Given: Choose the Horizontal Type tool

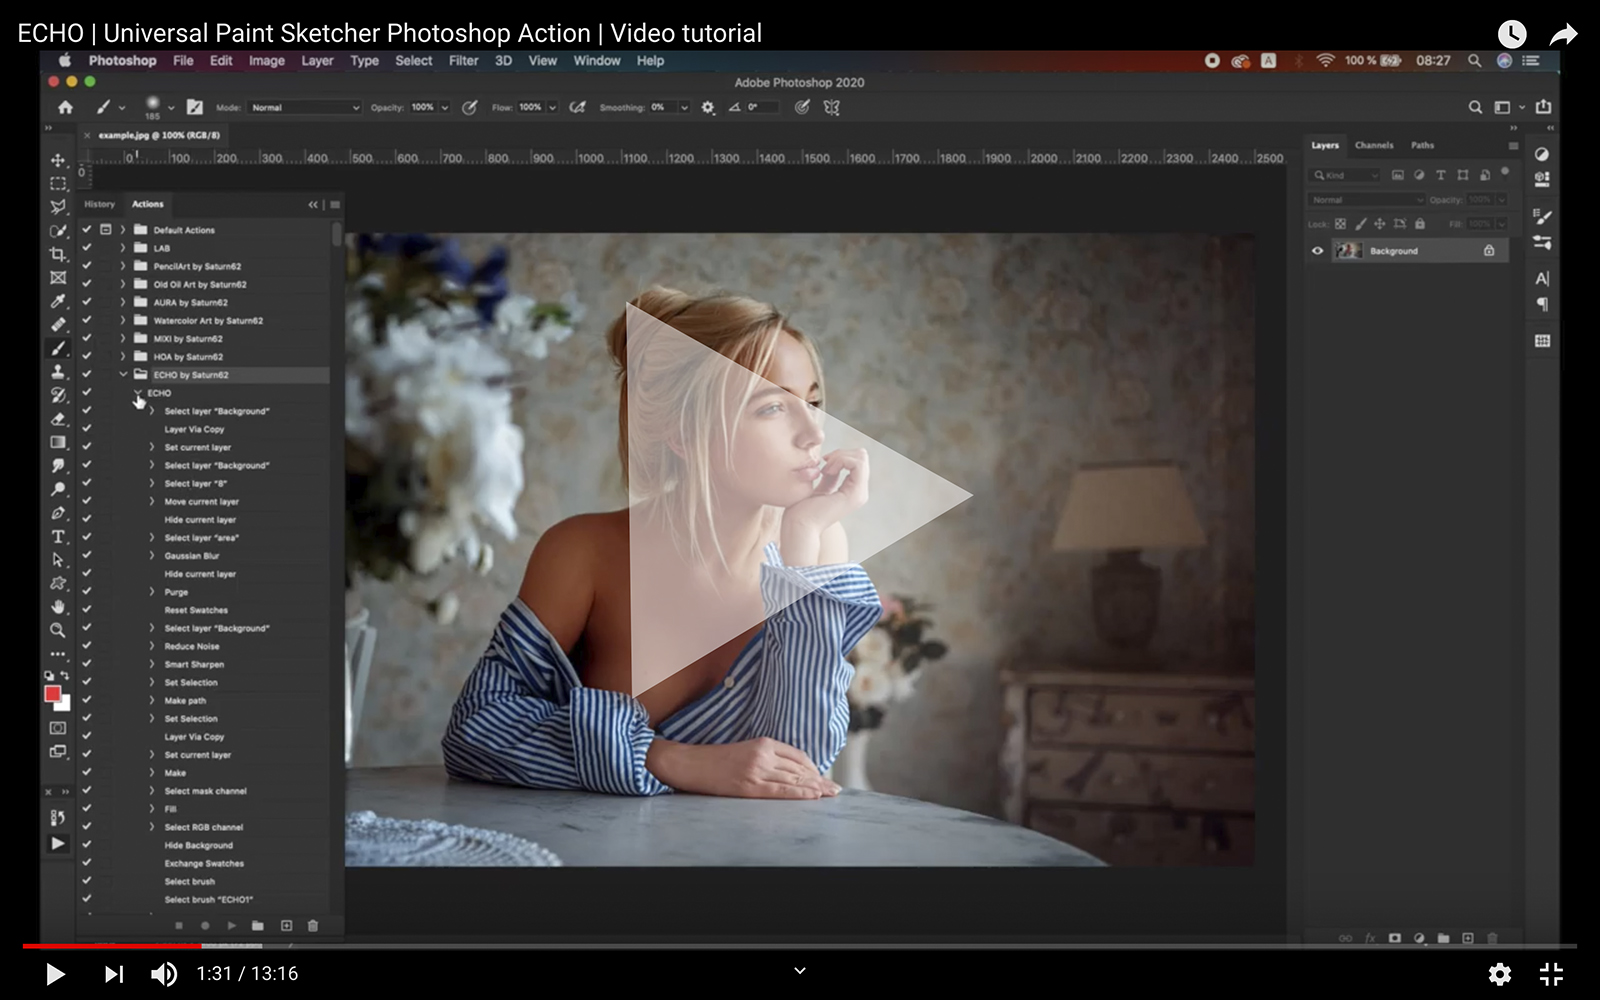Looking at the screenshot, I should [x=58, y=537].
